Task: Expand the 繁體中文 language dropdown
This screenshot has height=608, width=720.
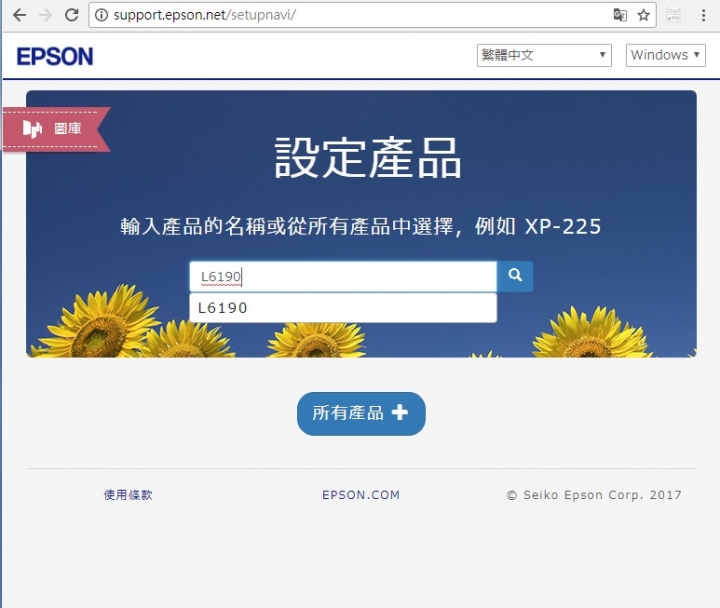Action: click(544, 55)
